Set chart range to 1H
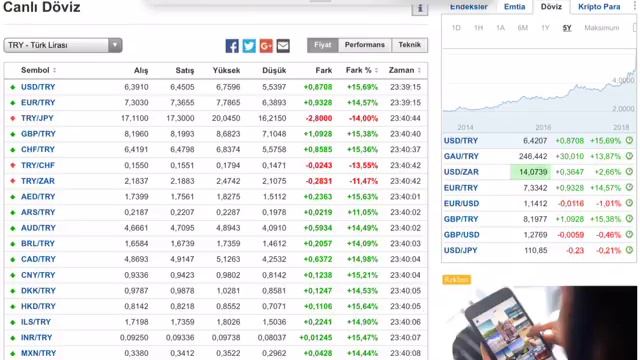This screenshot has width=640, height=360. pos(478,28)
